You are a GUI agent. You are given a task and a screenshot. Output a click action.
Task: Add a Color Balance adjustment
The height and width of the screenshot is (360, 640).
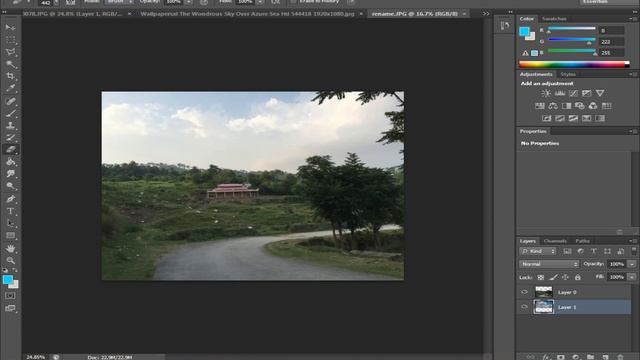553,106
